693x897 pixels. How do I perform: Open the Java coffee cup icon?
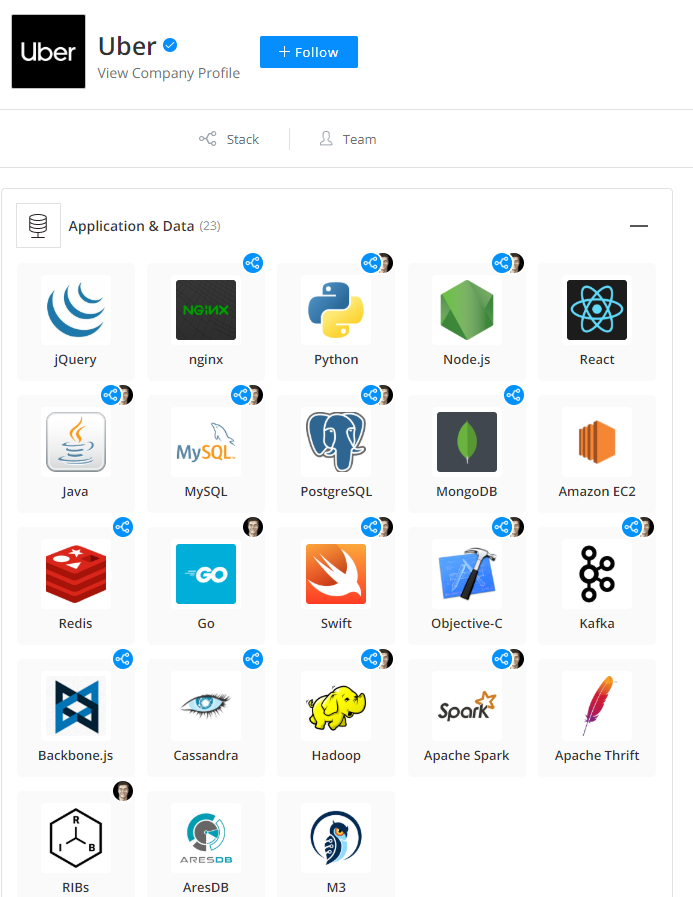click(76, 442)
